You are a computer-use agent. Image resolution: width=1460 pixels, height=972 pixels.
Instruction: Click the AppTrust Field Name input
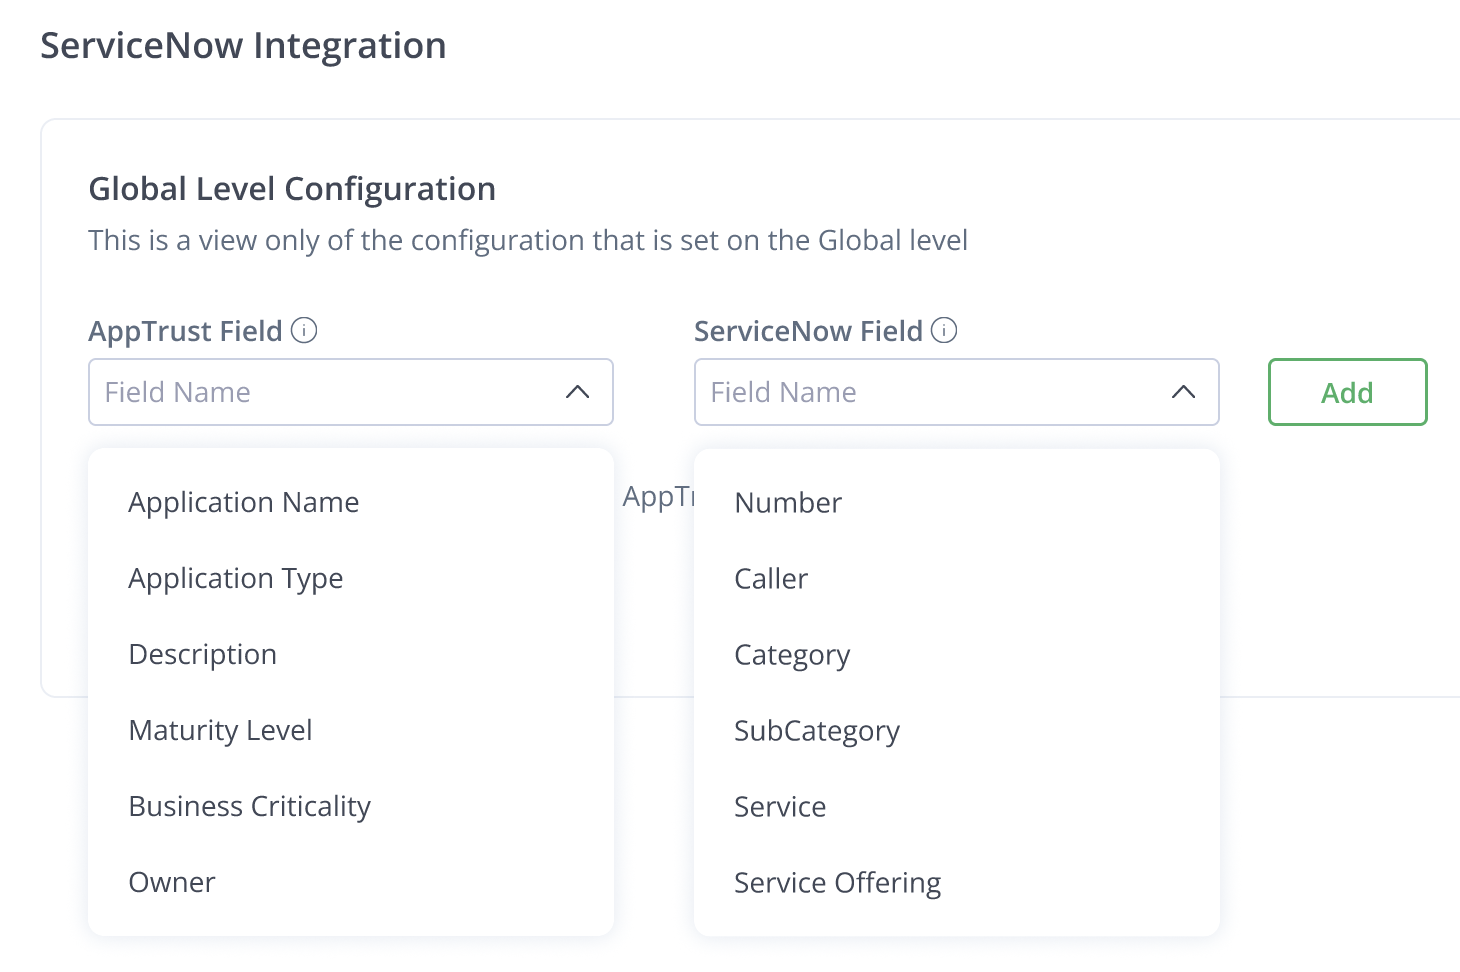pyautogui.click(x=320, y=392)
